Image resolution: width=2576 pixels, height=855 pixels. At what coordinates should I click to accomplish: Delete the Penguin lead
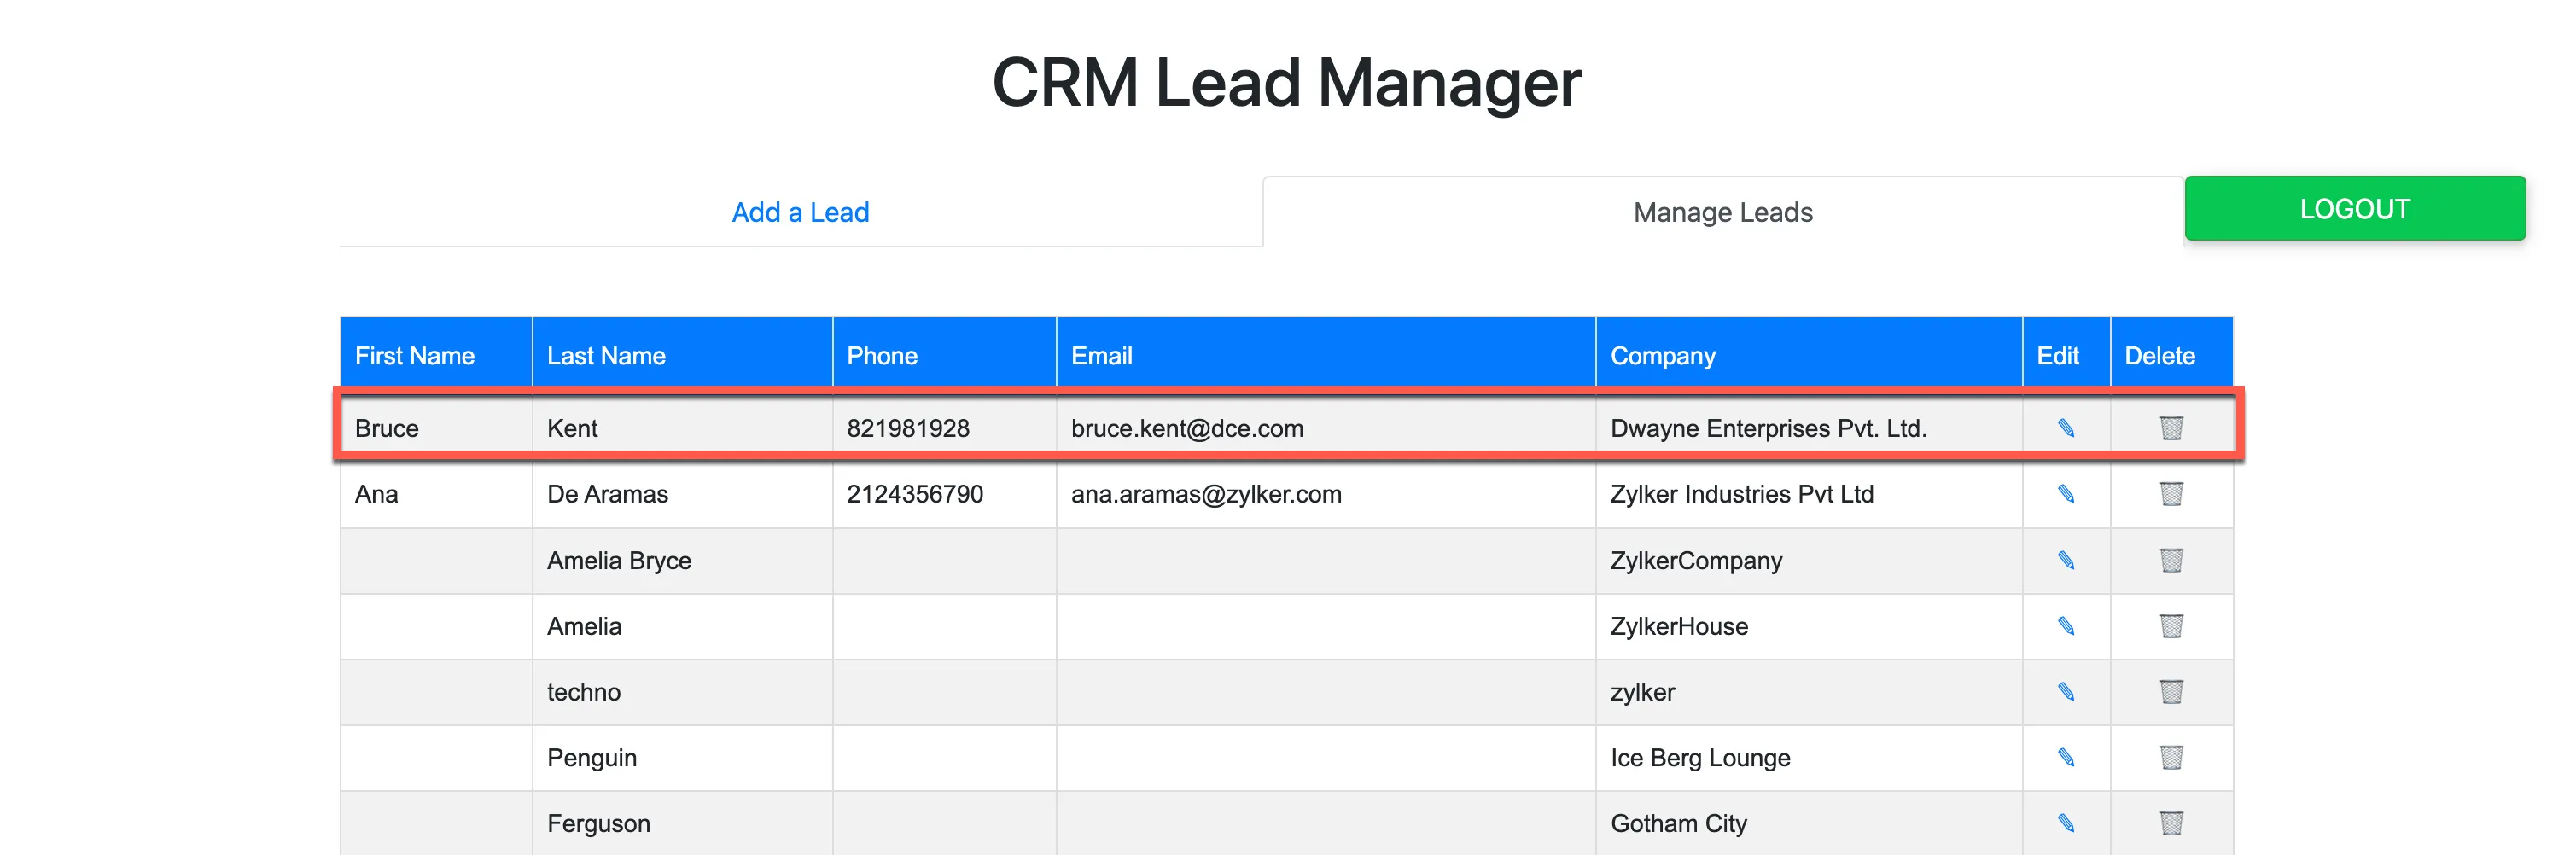[2170, 758]
